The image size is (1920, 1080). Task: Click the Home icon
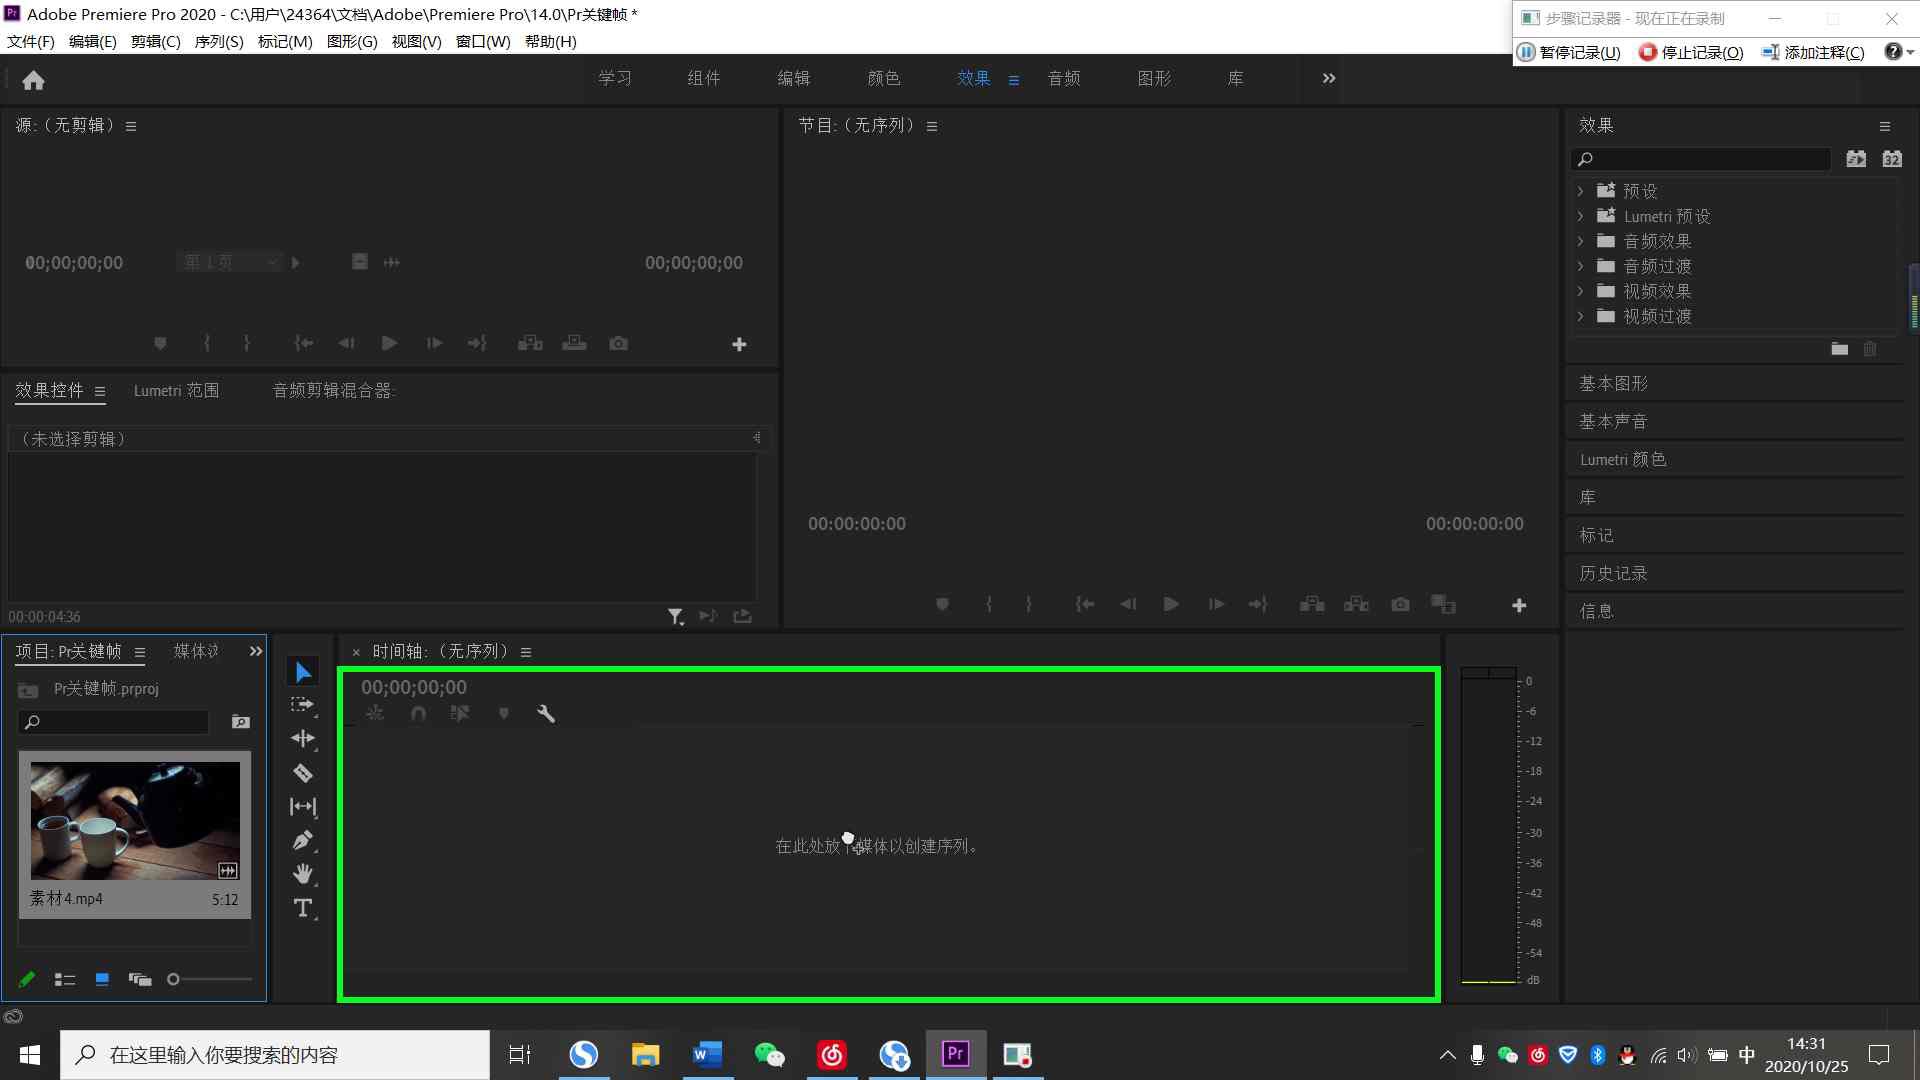pyautogui.click(x=34, y=80)
